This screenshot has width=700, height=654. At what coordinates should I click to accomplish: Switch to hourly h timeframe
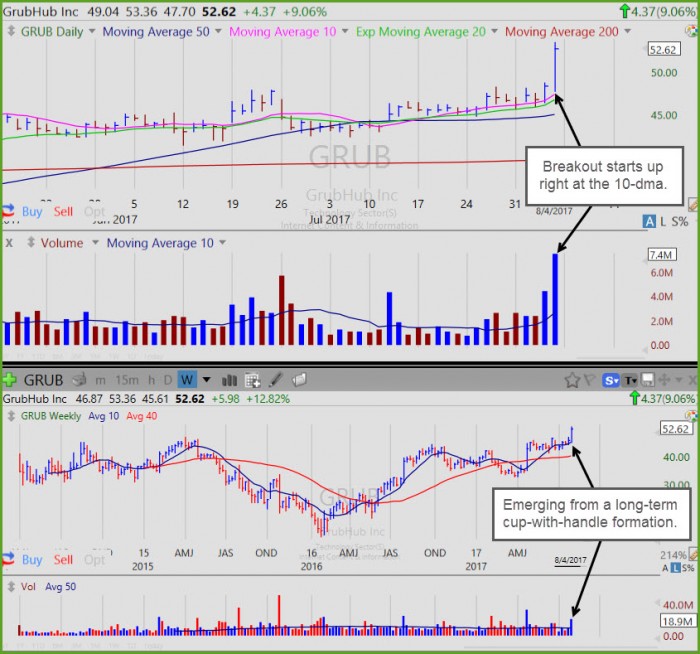click(x=151, y=380)
